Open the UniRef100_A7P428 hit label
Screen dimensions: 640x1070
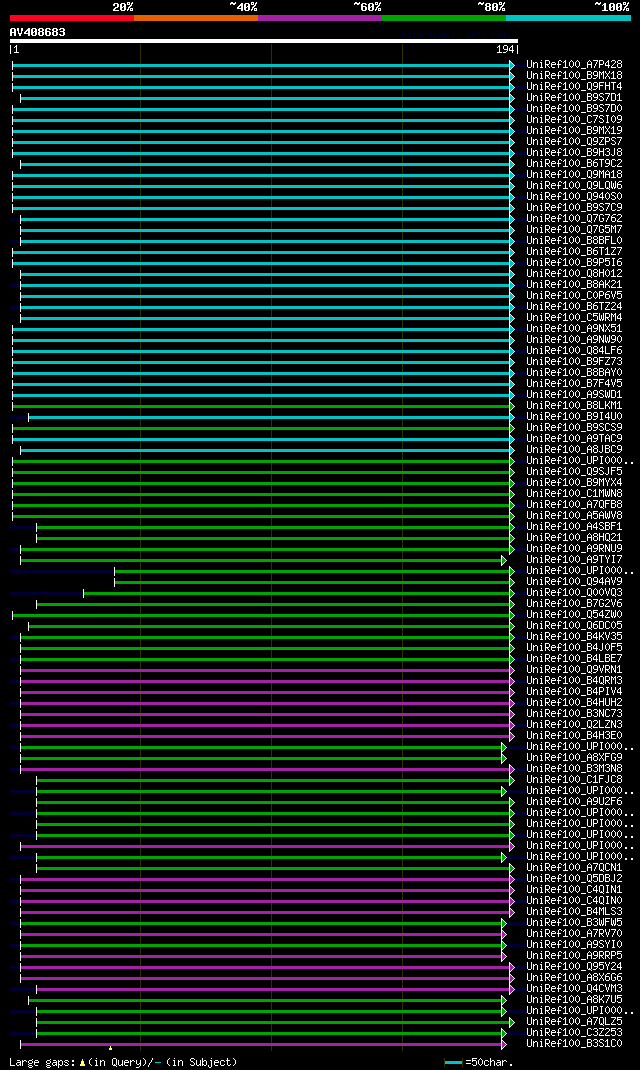pos(574,65)
